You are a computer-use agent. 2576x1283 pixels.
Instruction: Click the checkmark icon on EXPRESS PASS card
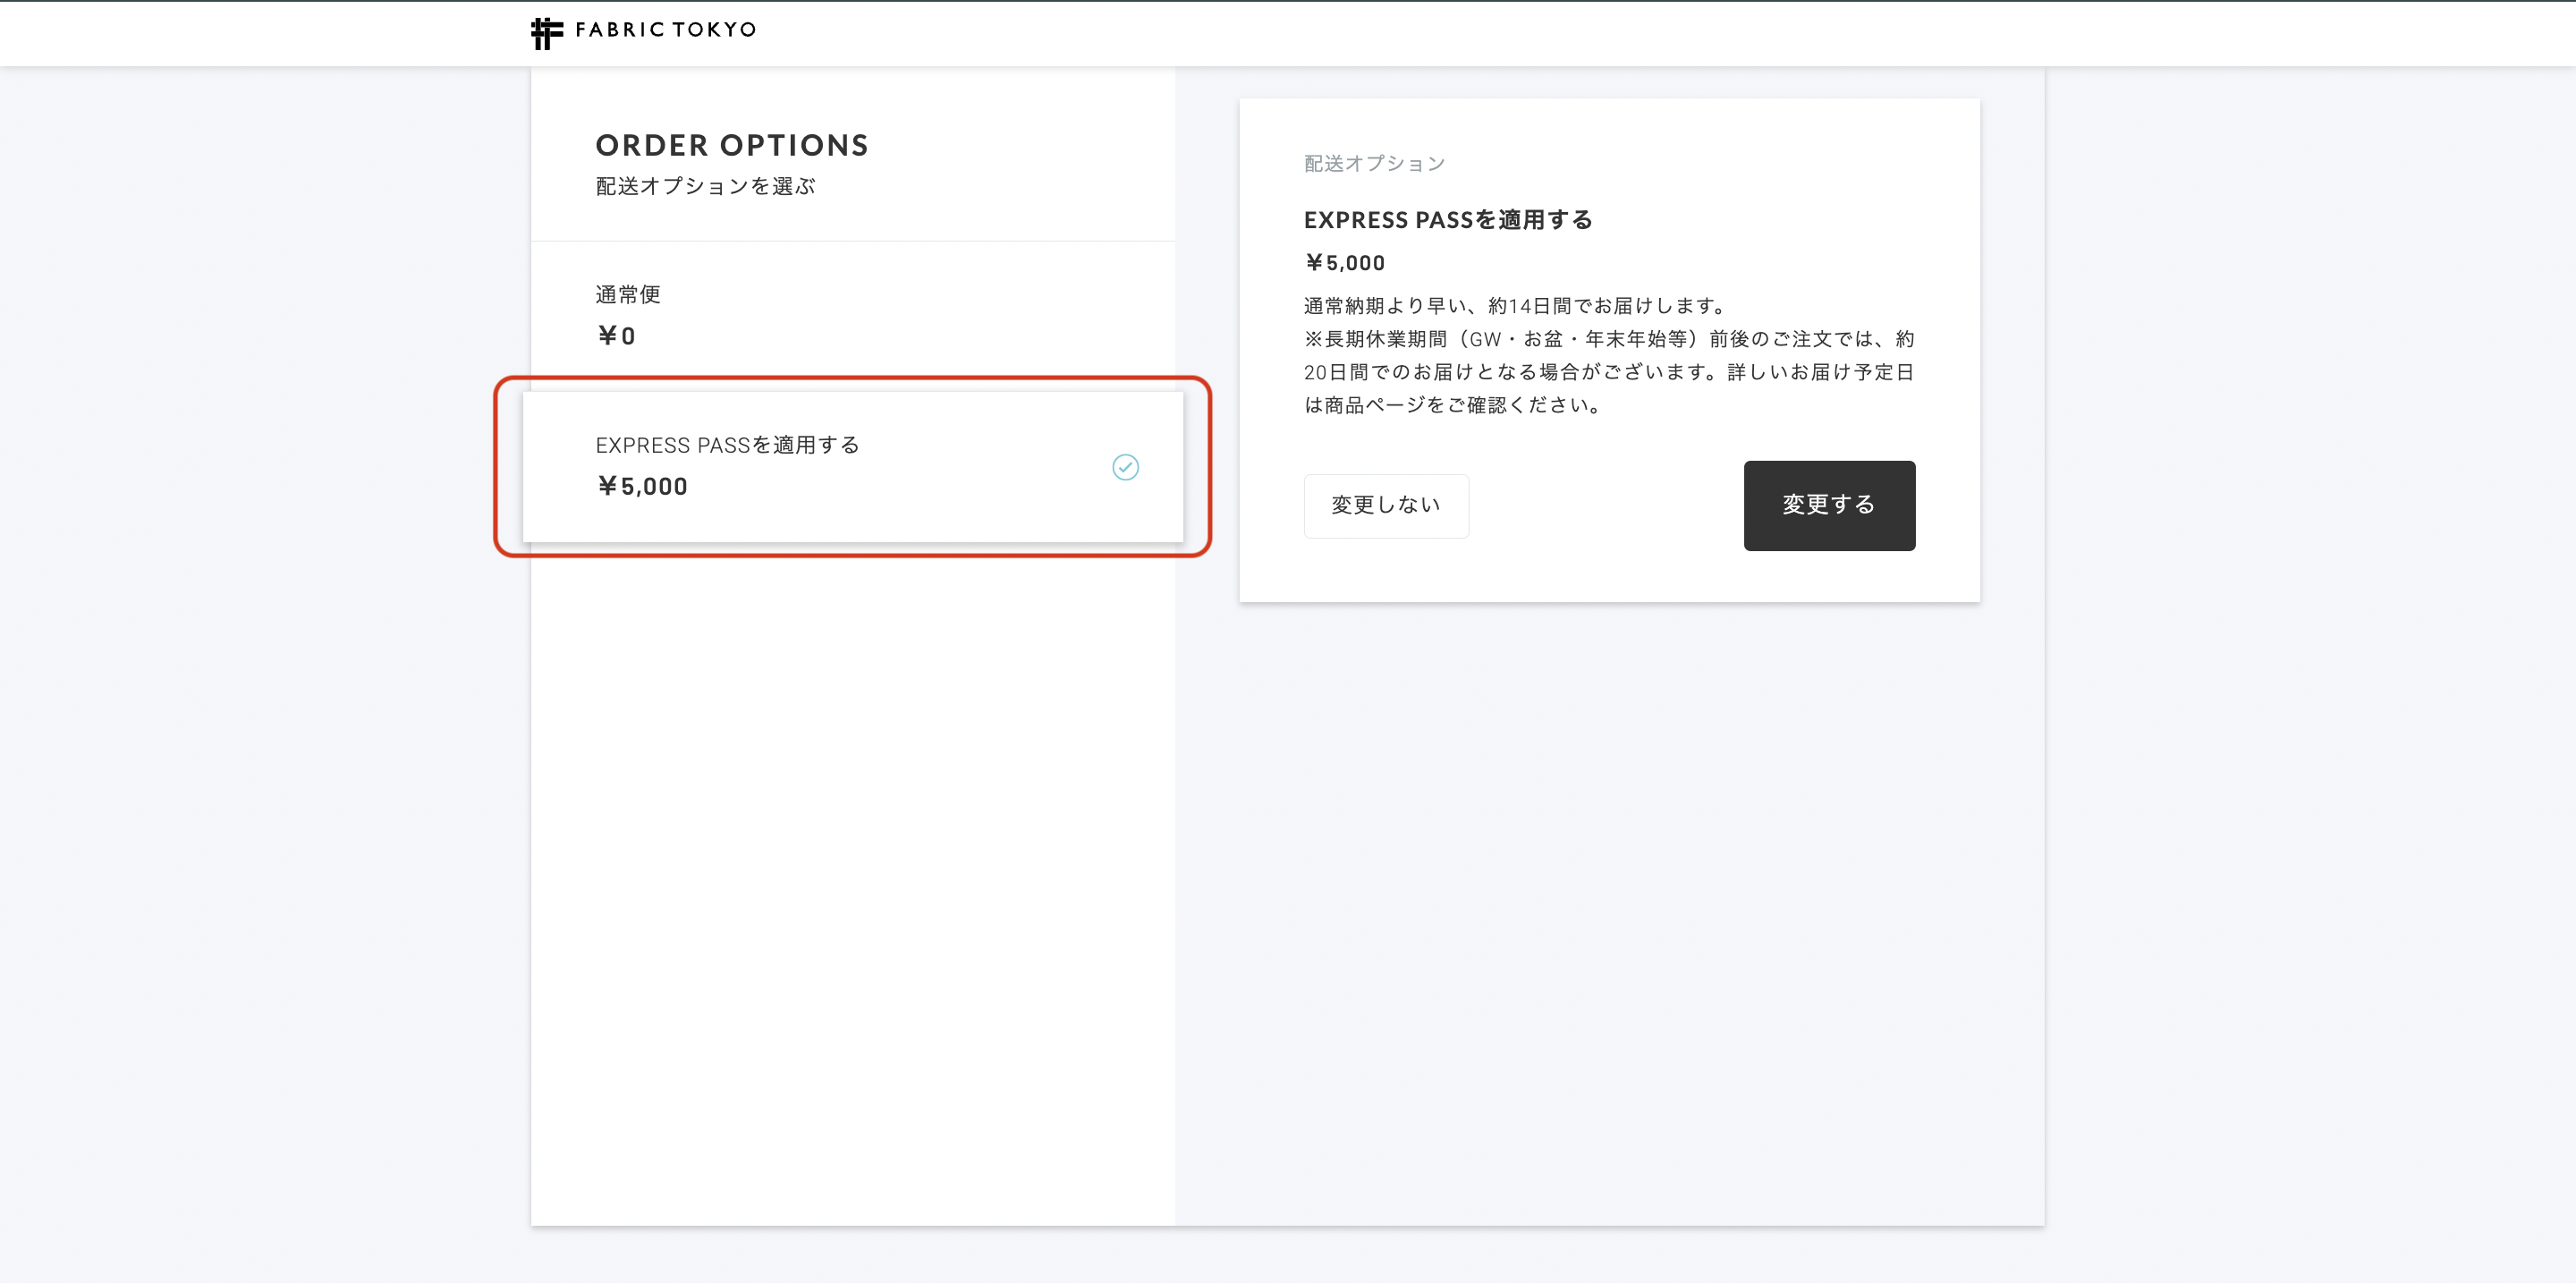pos(1125,467)
